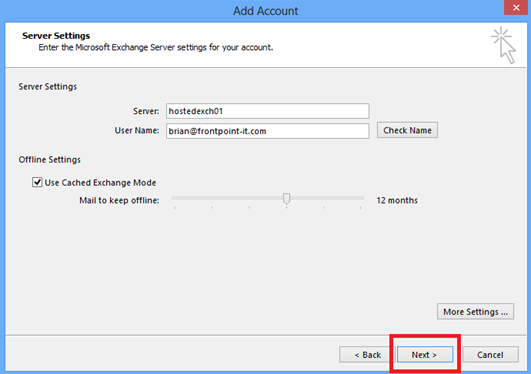Click the bold 'Server Settings' heading

[x=56, y=36]
